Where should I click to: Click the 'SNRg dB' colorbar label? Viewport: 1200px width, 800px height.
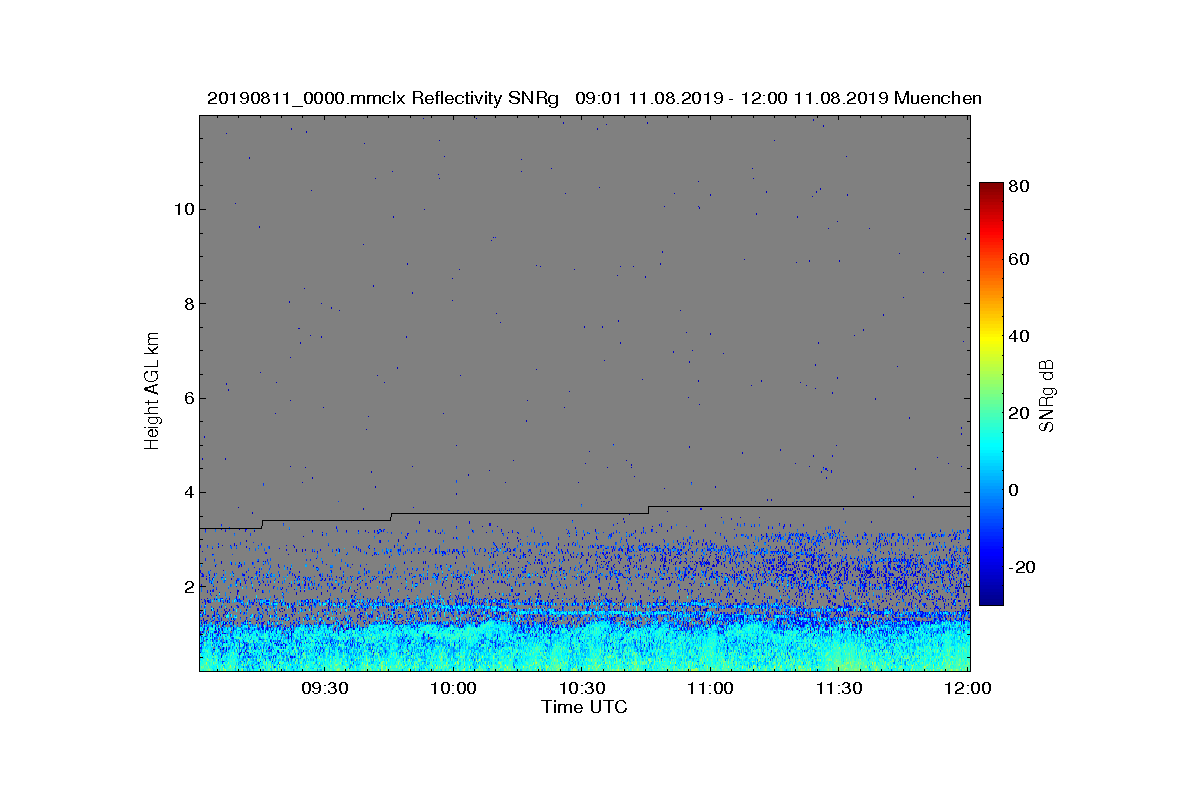1047,396
